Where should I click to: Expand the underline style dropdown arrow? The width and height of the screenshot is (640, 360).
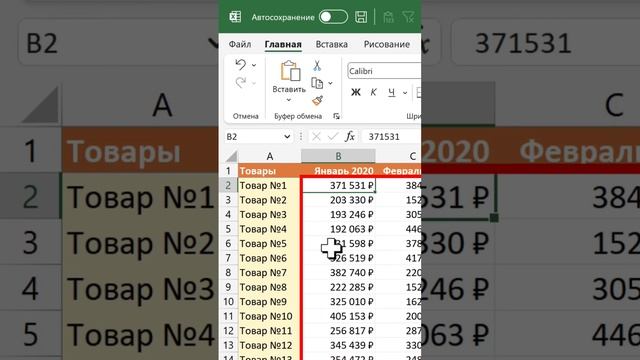point(405,93)
